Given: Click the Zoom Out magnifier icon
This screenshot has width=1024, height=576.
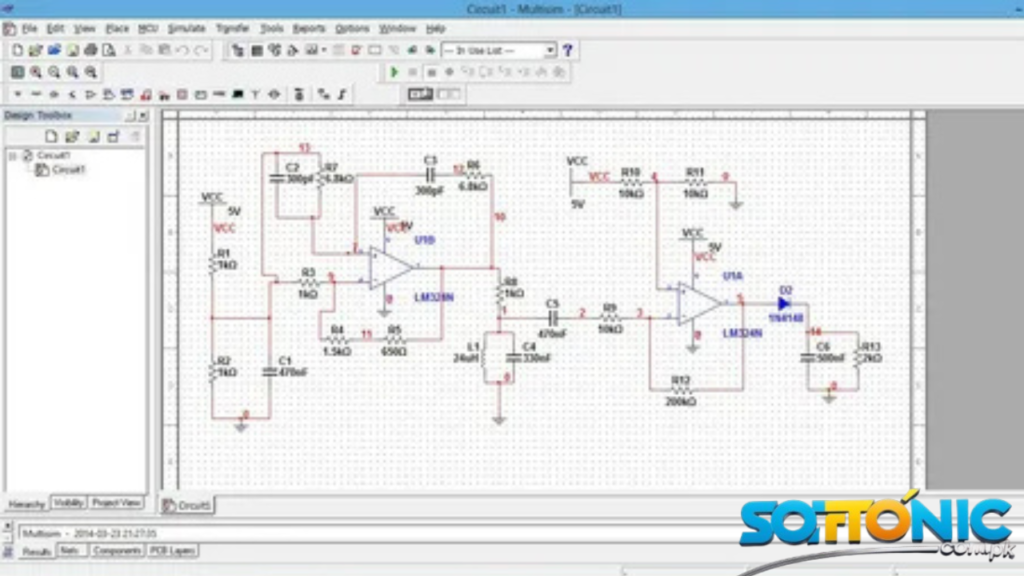Looking at the screenshot, I should 54,72.
